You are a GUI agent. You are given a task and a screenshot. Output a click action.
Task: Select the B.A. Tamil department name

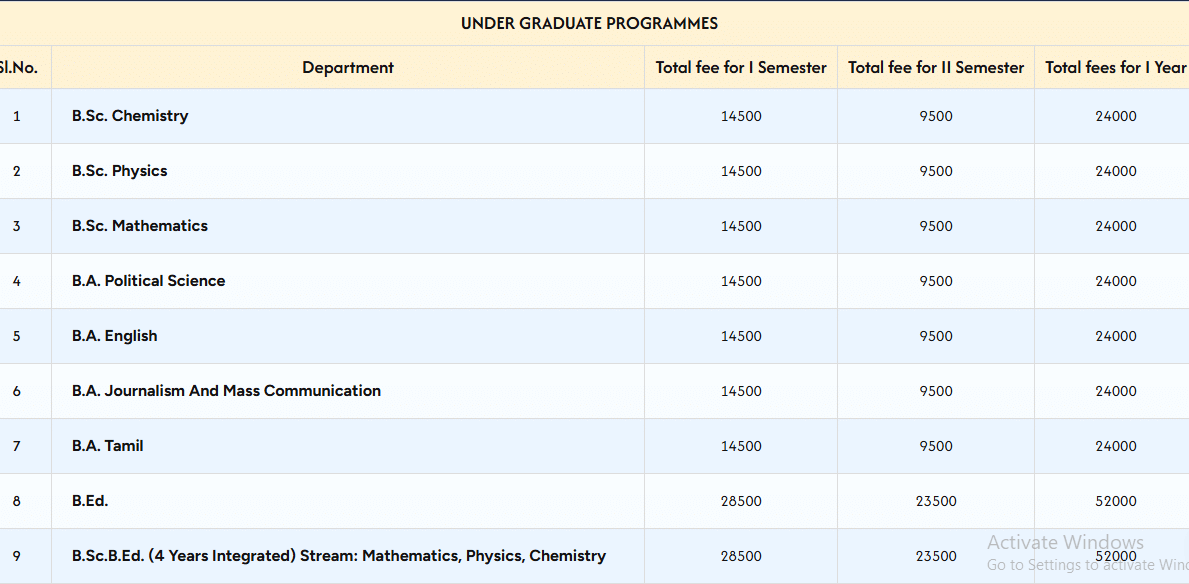click(x=108, y=446)
